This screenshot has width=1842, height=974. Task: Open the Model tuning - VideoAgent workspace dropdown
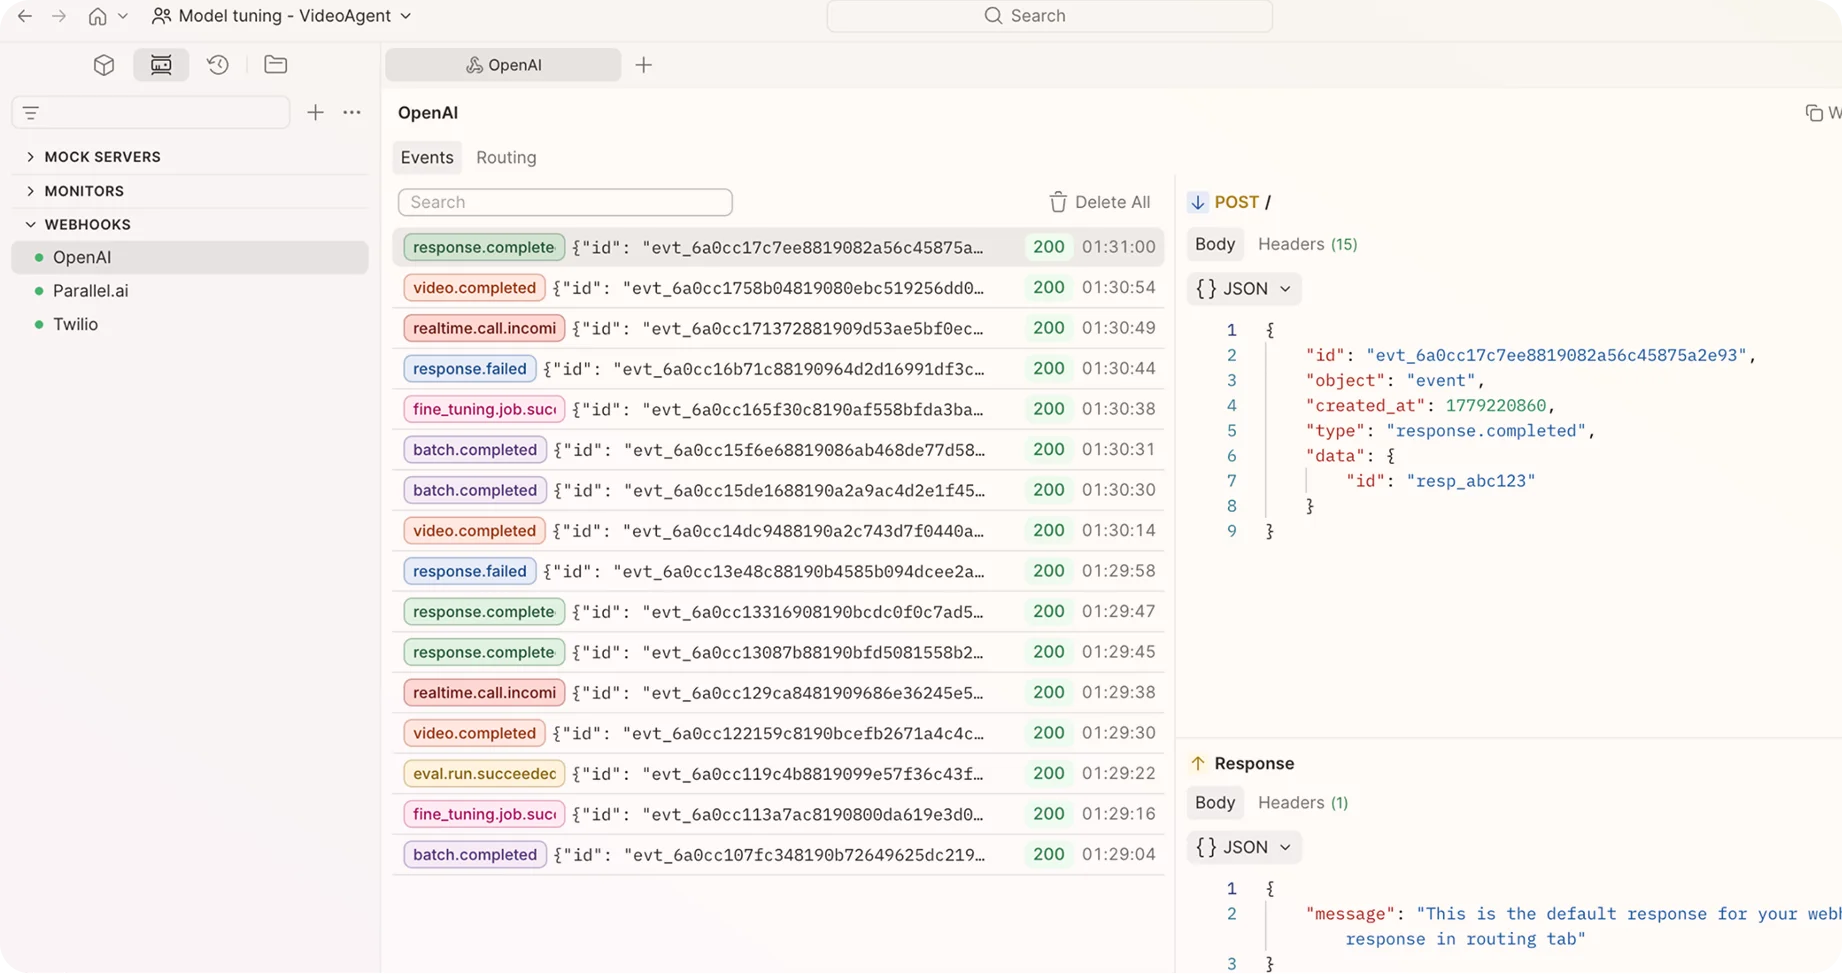click(x=281, y=16)
